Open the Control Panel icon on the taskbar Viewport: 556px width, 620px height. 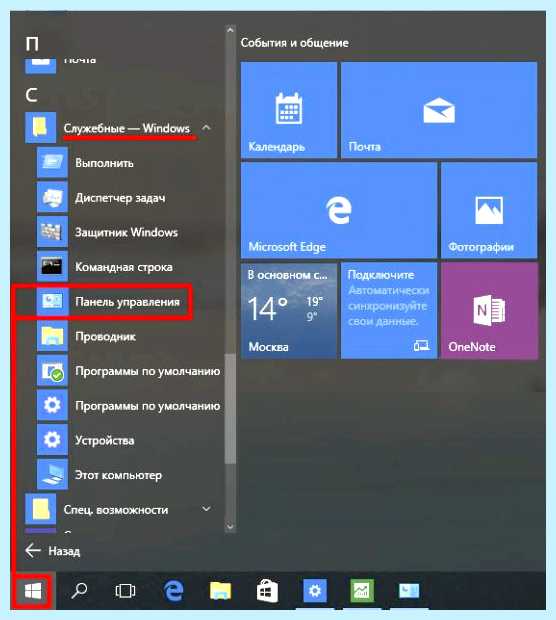coord(408,591)
